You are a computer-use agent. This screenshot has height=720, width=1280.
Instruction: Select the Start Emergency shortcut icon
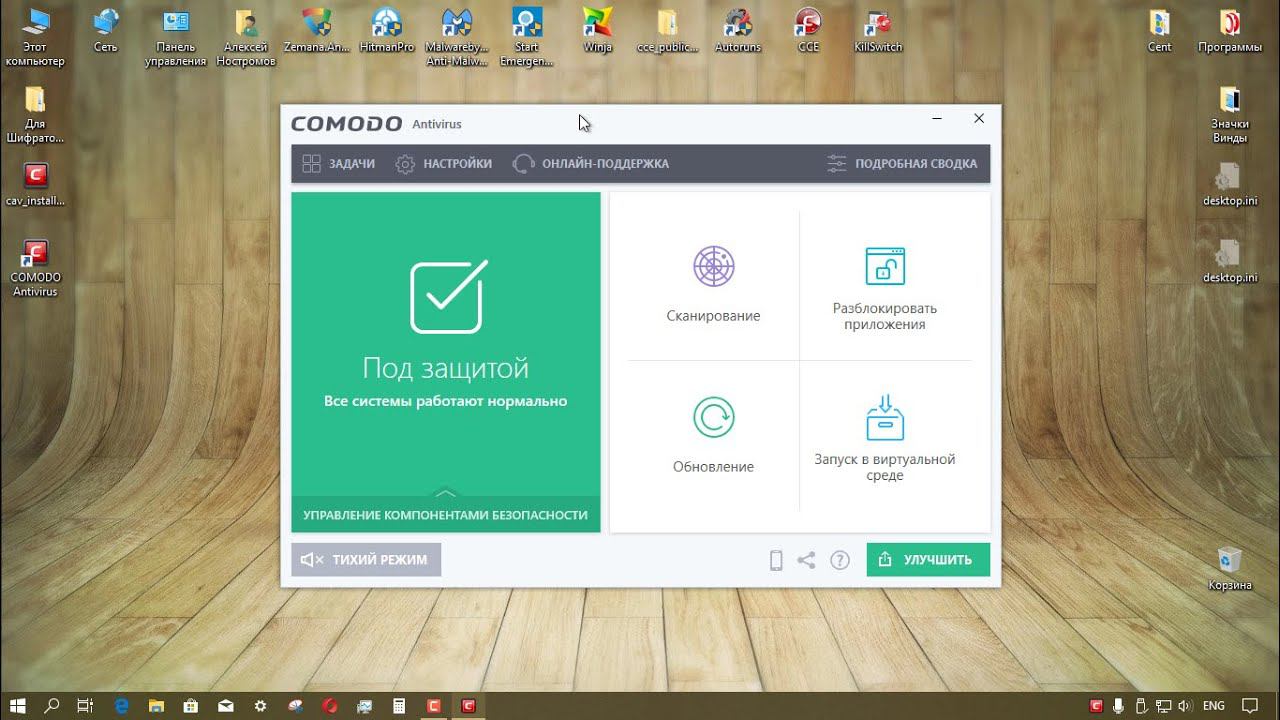click(527, 37)
